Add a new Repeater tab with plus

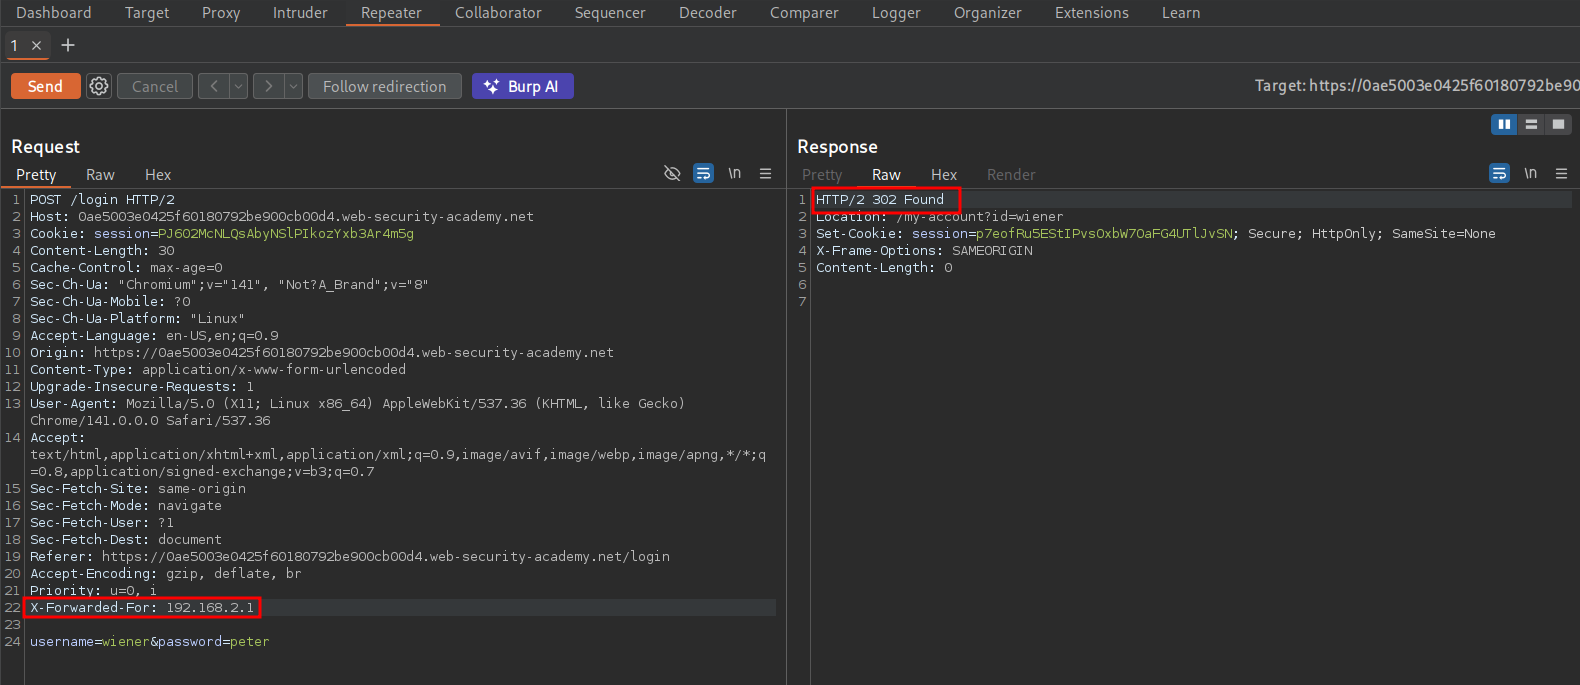click(68, 45)
